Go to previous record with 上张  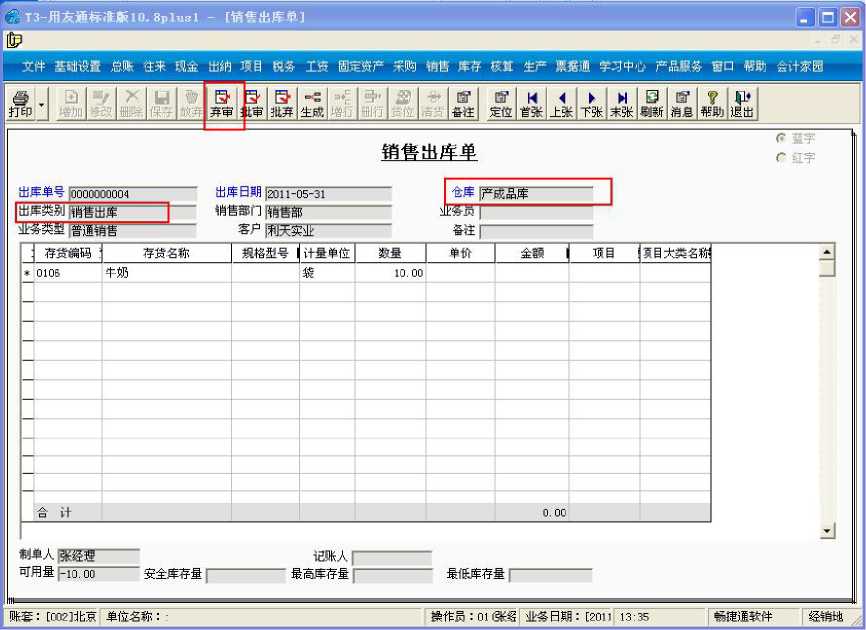coord(561,104)
